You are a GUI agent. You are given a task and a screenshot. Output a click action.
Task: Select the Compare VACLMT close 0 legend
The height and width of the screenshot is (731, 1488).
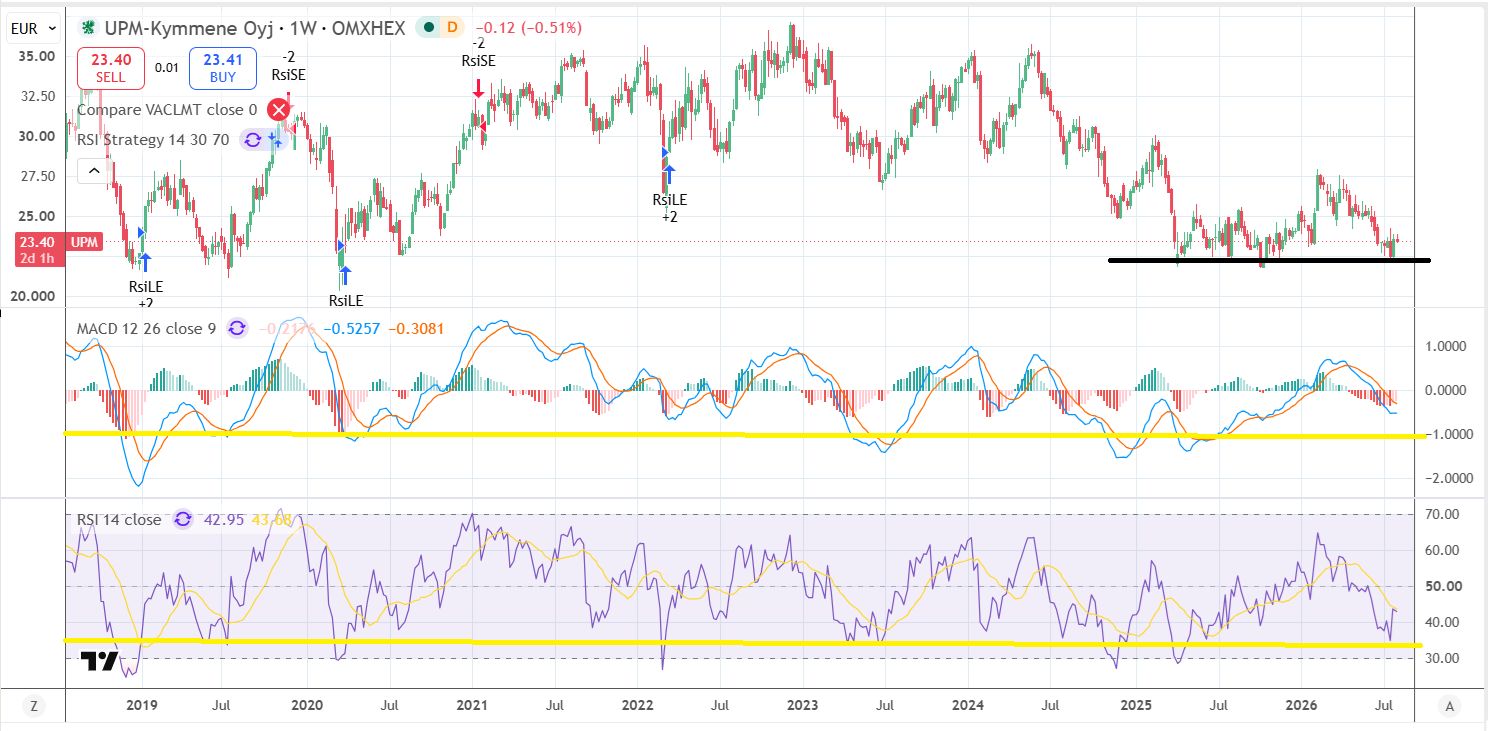167,110
